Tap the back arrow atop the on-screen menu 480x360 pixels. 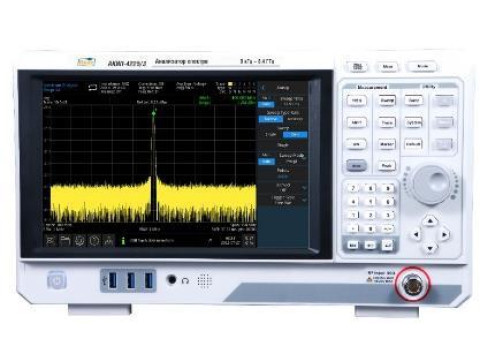coord(263,87)
